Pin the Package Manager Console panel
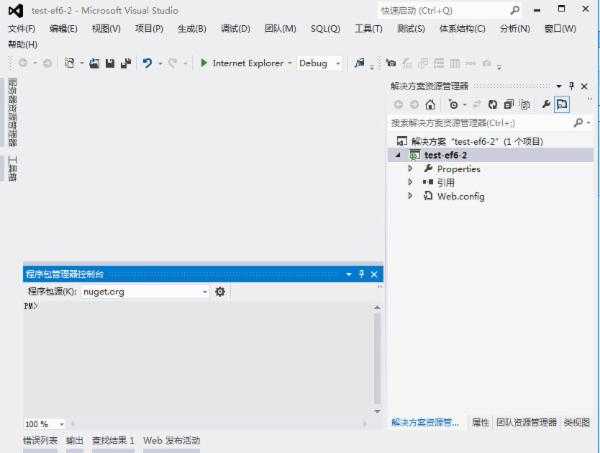 coord(361,274)
